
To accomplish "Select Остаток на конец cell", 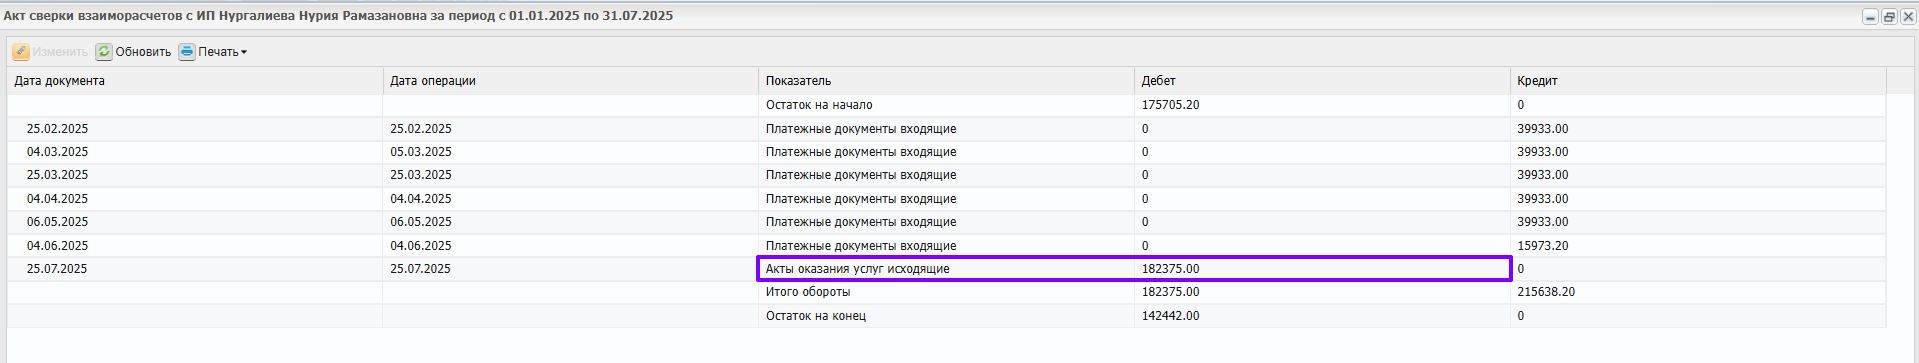I will tap(946, 316).
